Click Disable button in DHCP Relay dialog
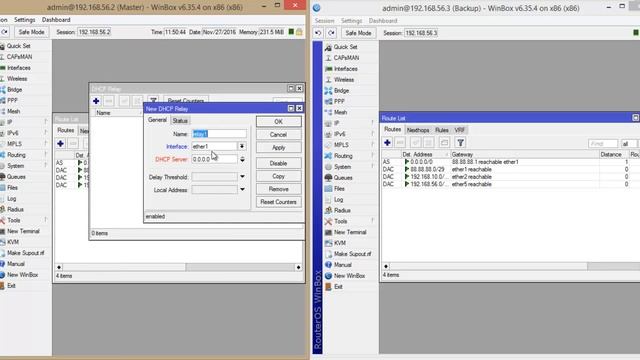640x360 pixels. pos(278,163)
